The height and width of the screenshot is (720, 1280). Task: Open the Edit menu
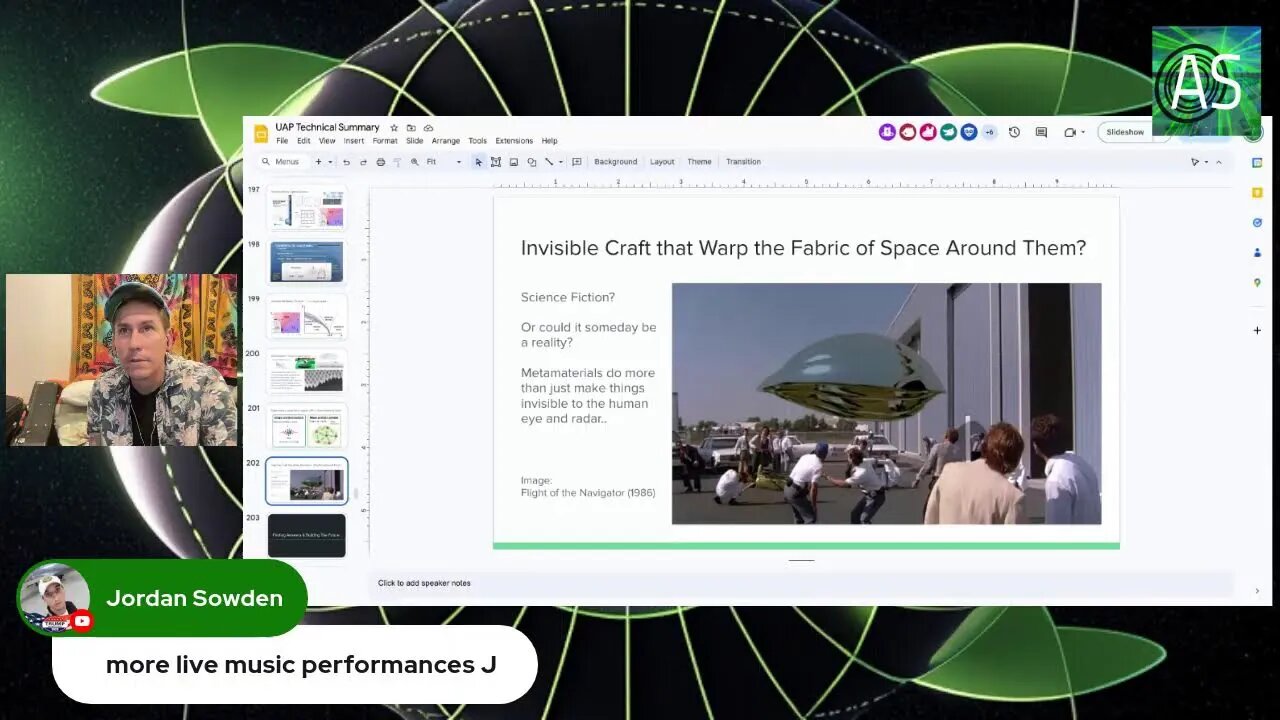pyautogui.click(x=303, y=141)
